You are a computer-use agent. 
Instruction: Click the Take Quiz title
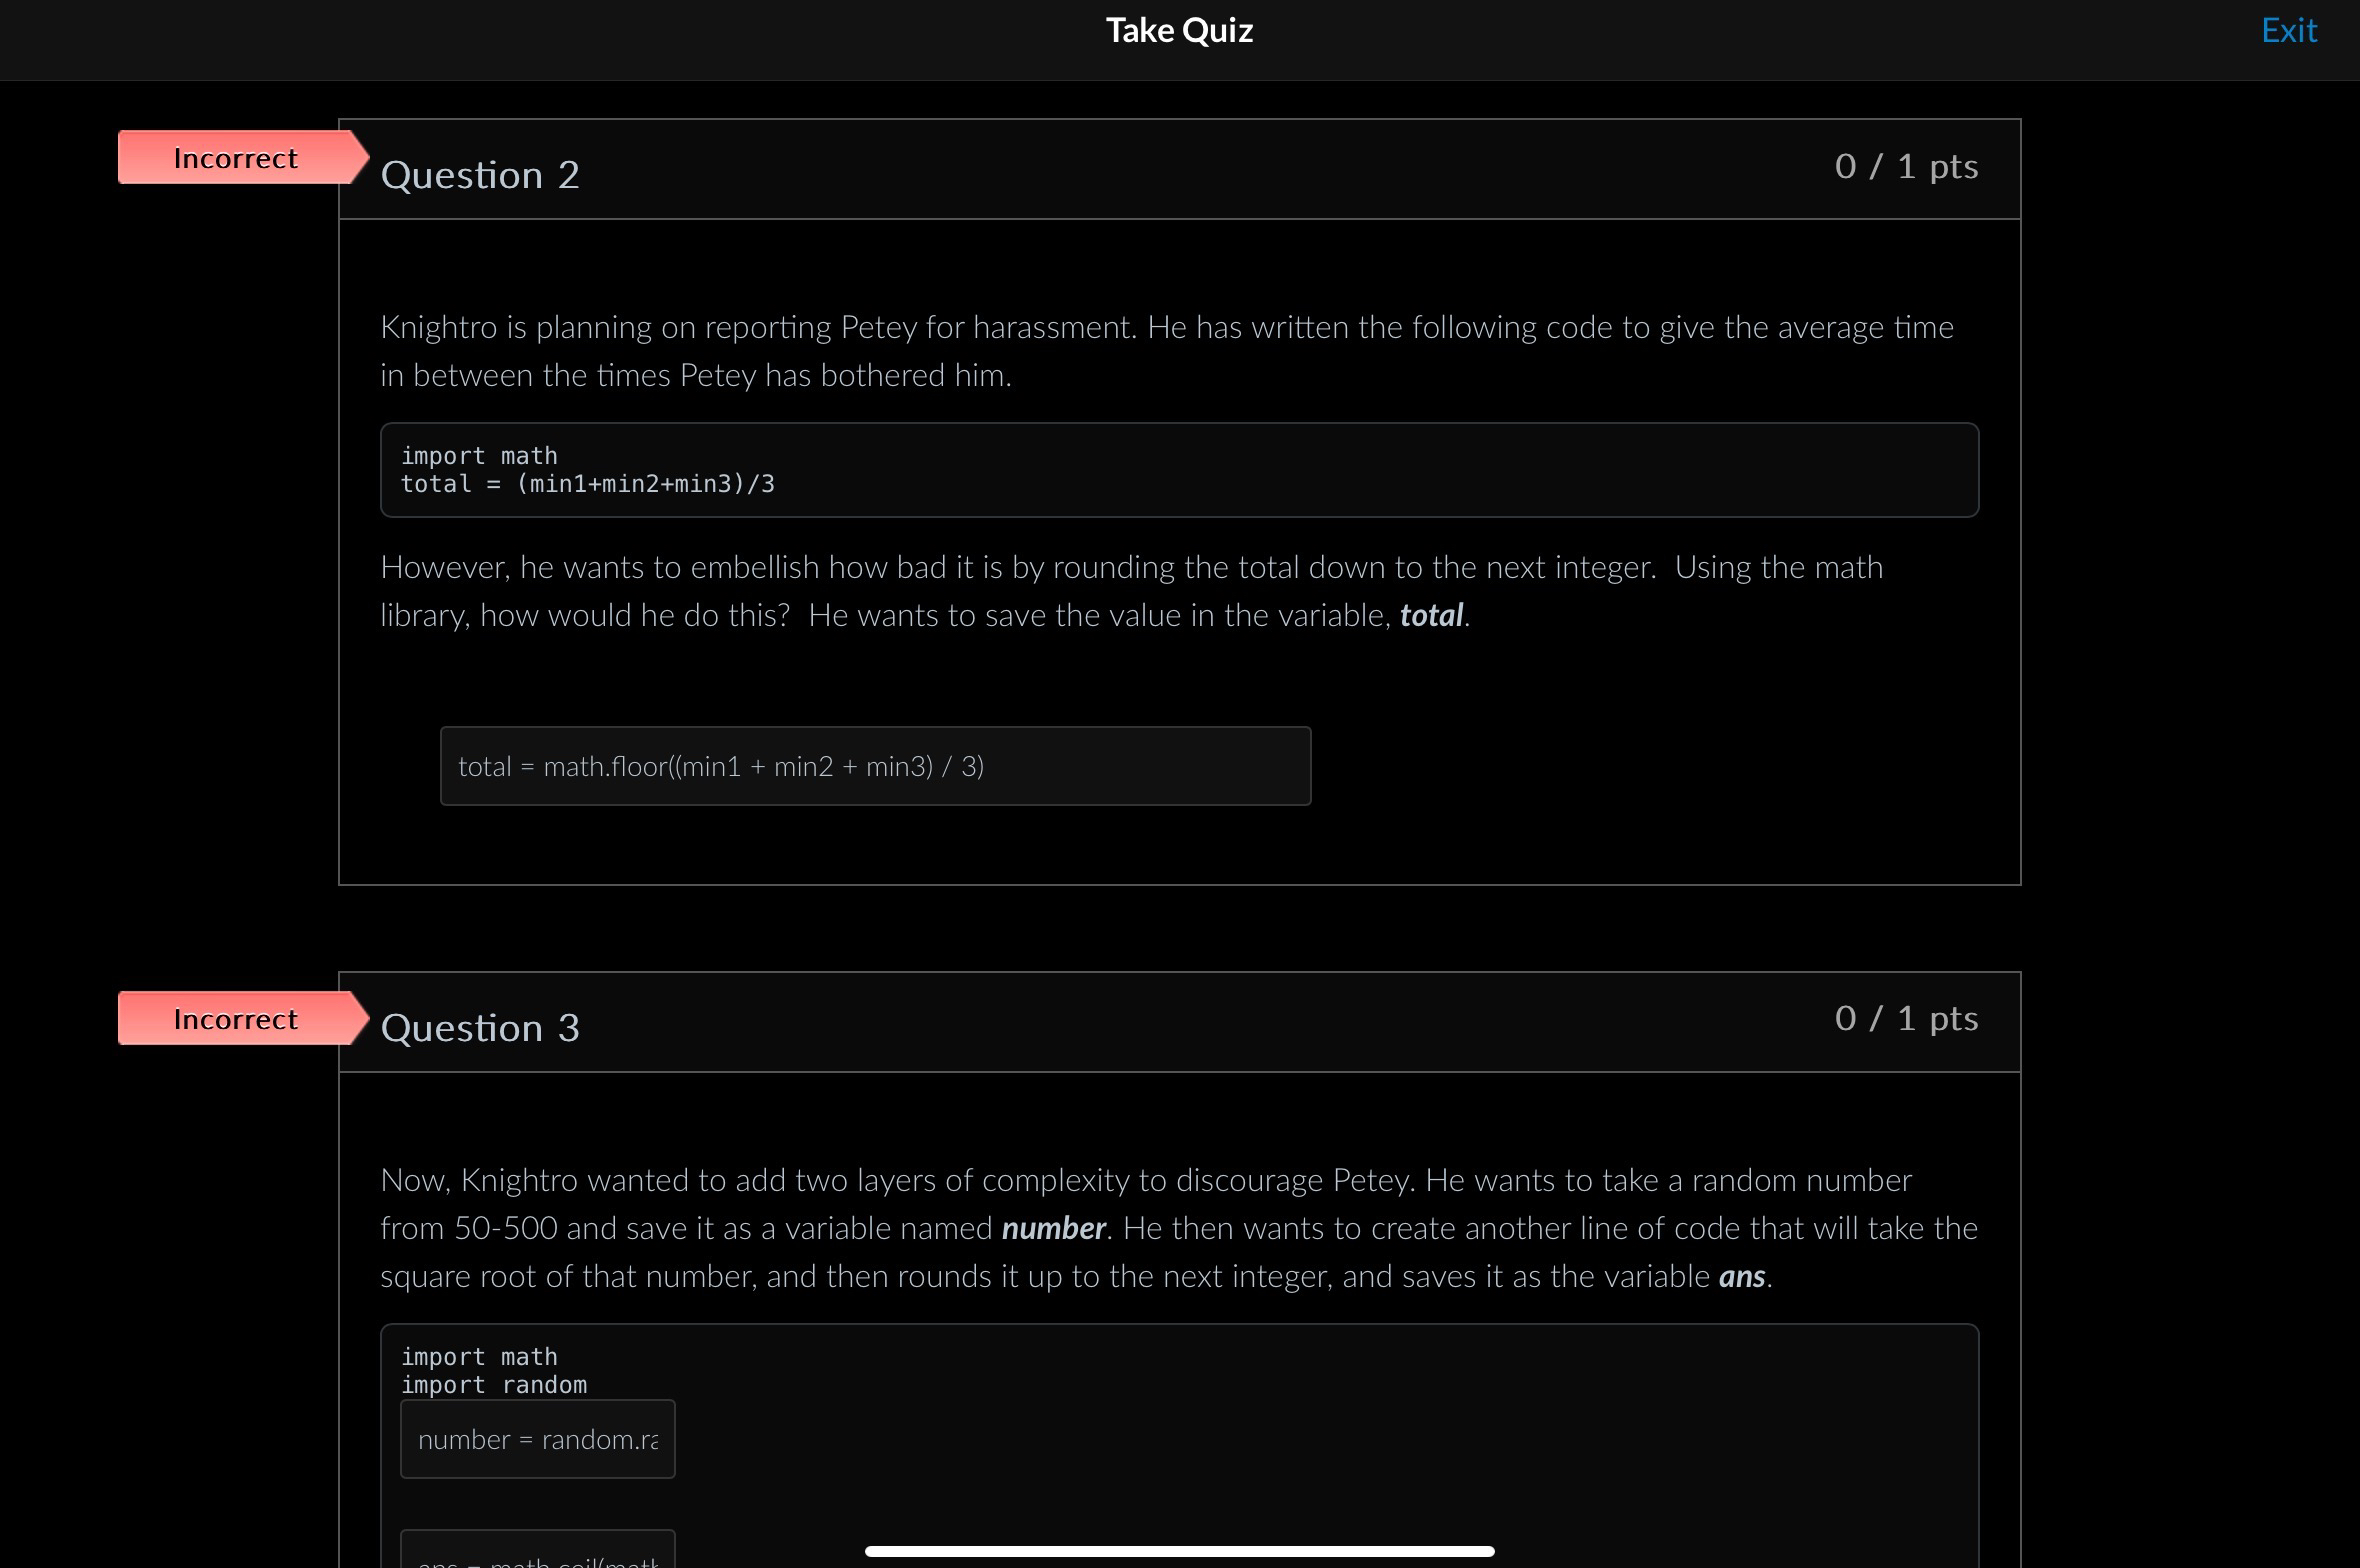pos(1179,31)
